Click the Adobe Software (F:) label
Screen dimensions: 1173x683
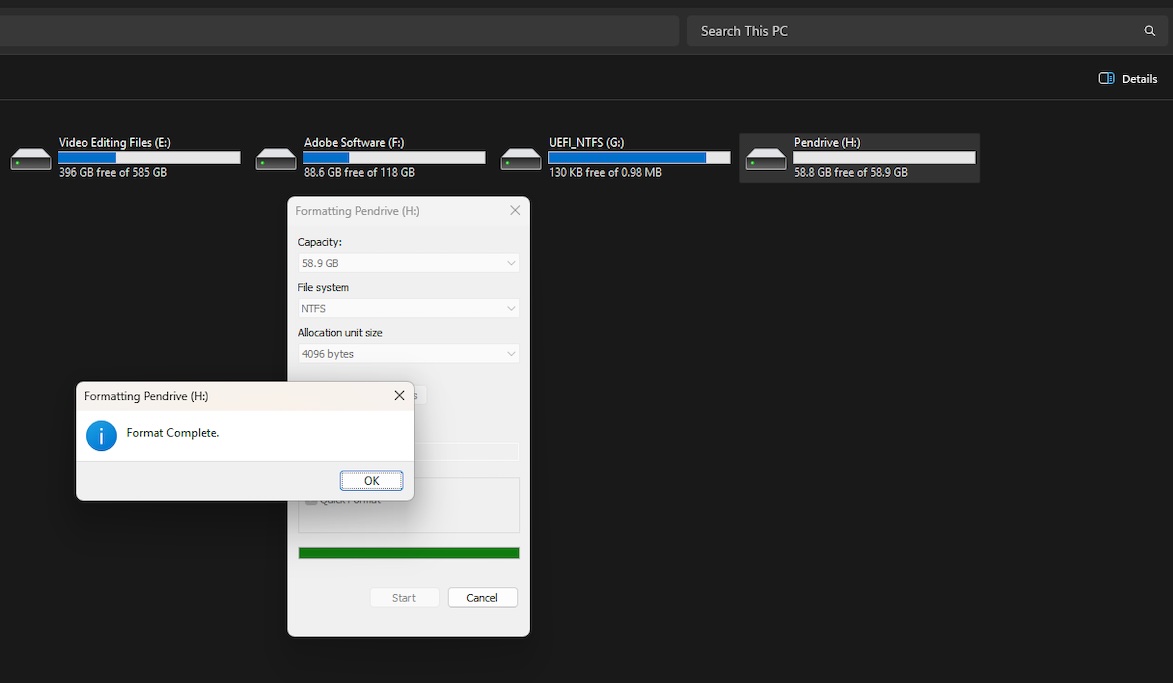tap(354, 142)
